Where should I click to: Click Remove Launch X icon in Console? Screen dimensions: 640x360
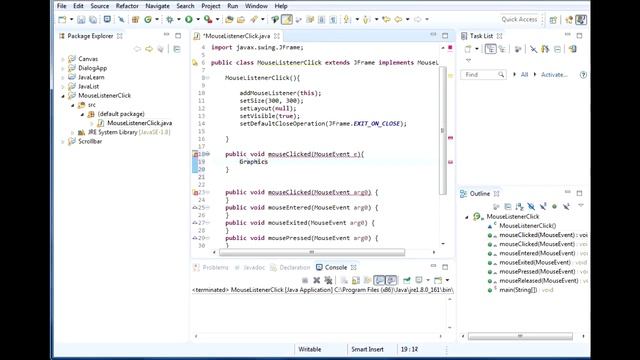pos(316,280)
